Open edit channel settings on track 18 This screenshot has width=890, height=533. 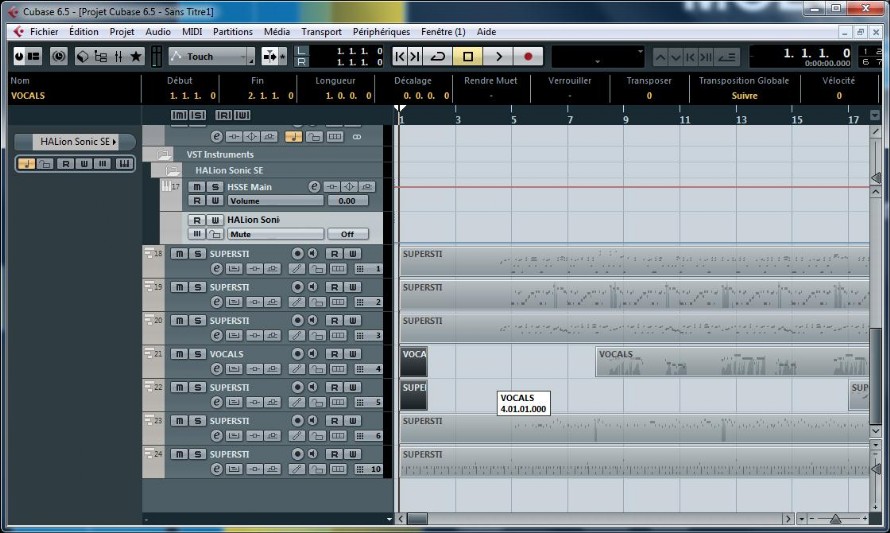point(216,268)
